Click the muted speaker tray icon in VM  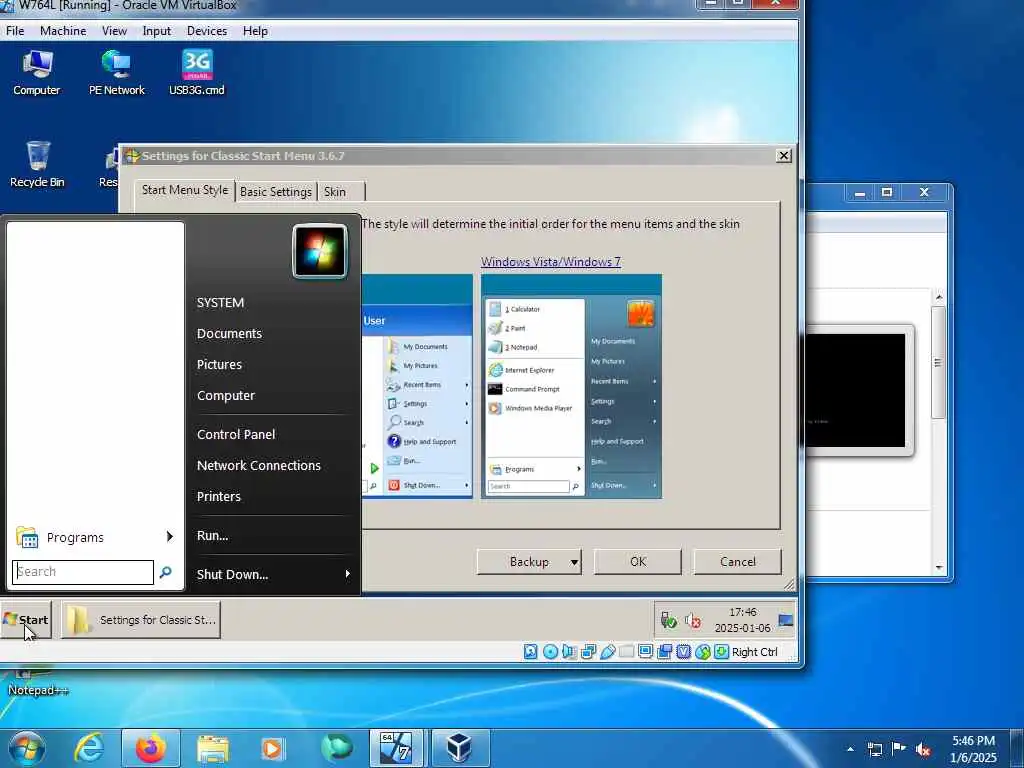(693, 620)
